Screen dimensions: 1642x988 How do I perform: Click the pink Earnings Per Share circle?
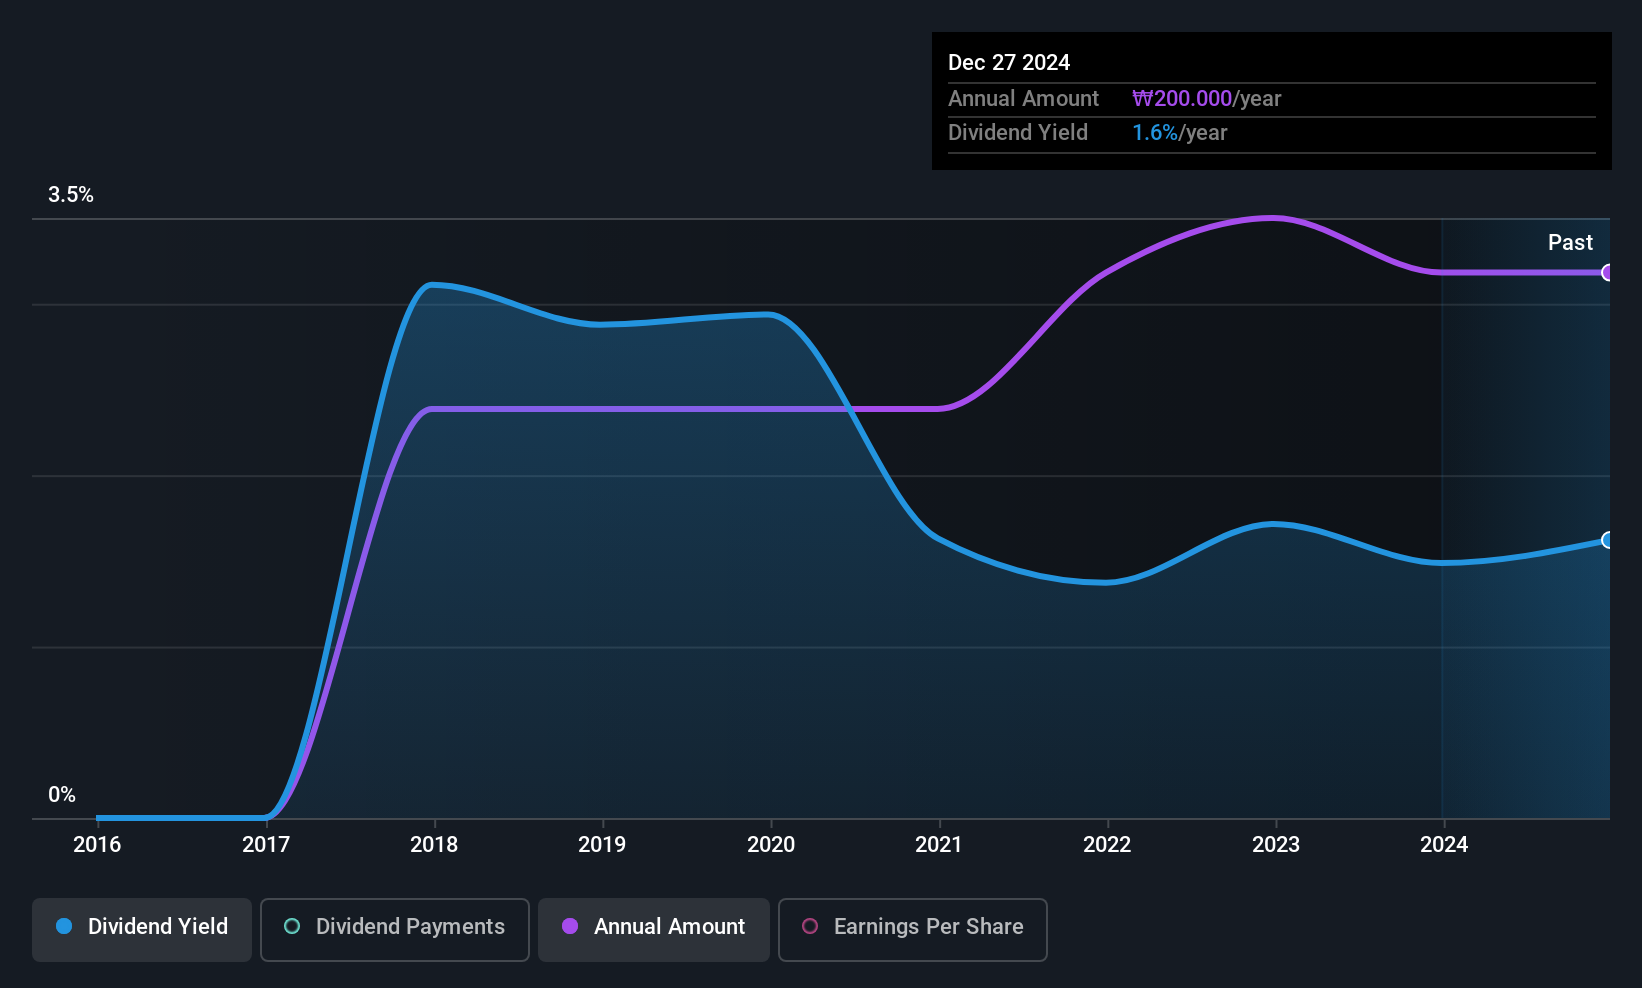(810, 926)
